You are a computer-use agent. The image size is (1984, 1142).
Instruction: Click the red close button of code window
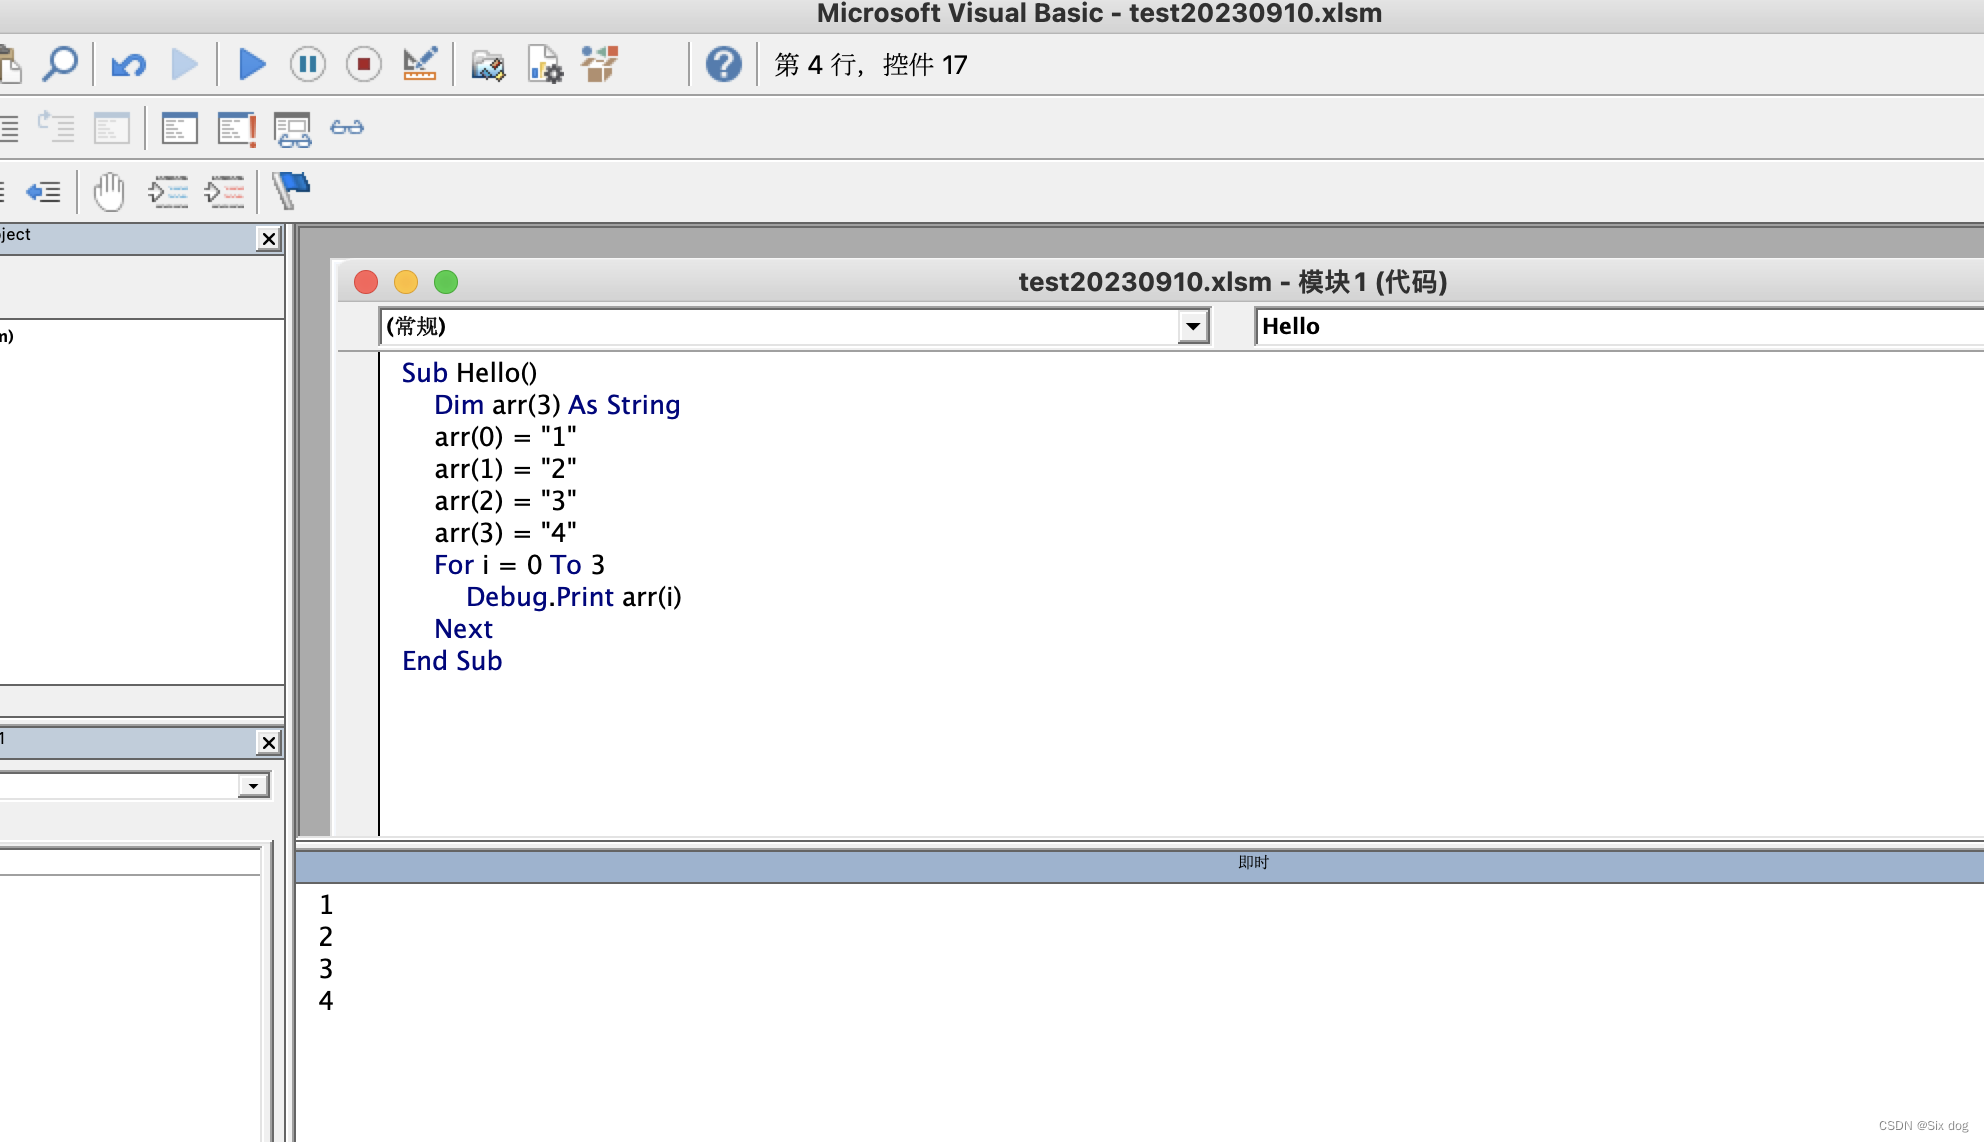coord(366,282)
